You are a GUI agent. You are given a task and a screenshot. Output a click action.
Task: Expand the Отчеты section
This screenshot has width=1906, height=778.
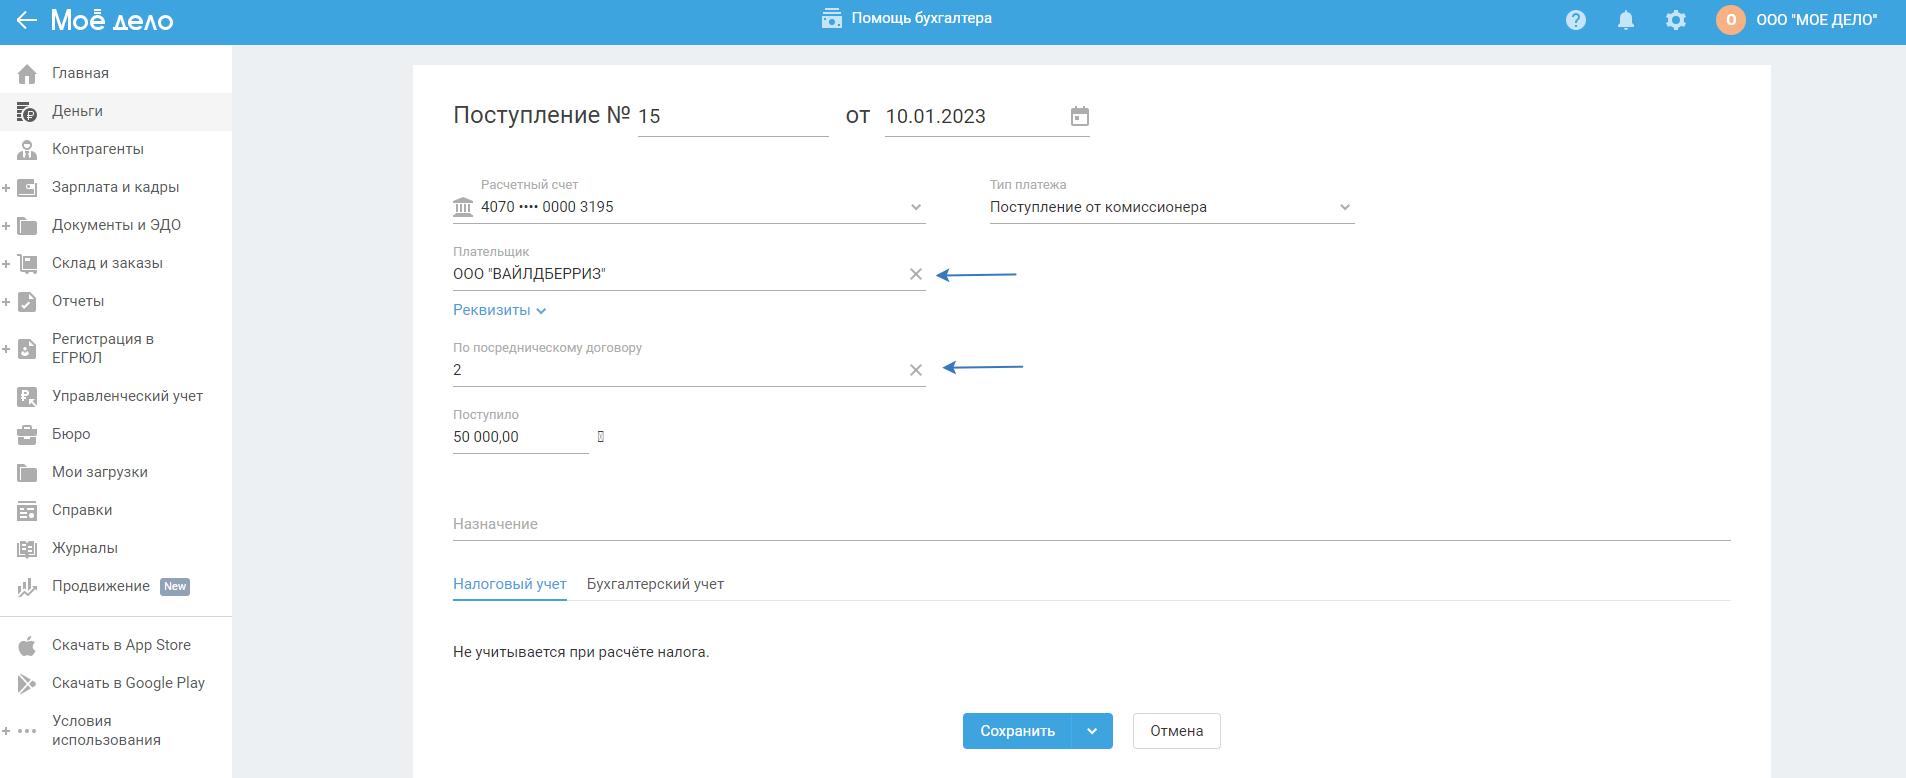pyautogui.click(x=6, y=301)
